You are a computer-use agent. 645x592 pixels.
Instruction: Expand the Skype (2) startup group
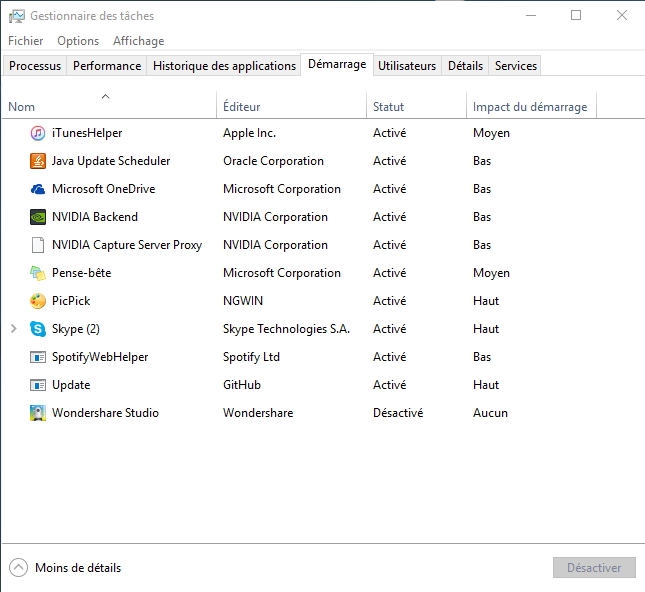click(x=14, y=329)
